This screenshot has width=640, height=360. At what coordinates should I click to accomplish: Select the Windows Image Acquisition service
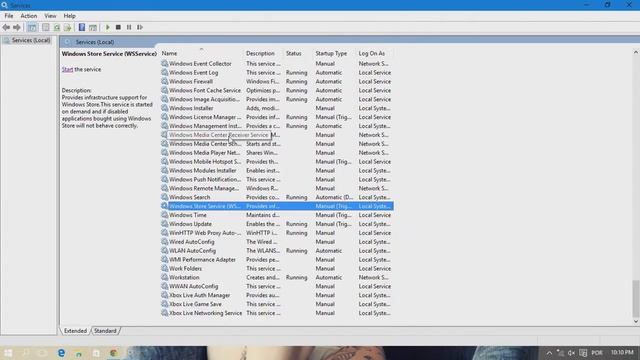pos(277,99)
